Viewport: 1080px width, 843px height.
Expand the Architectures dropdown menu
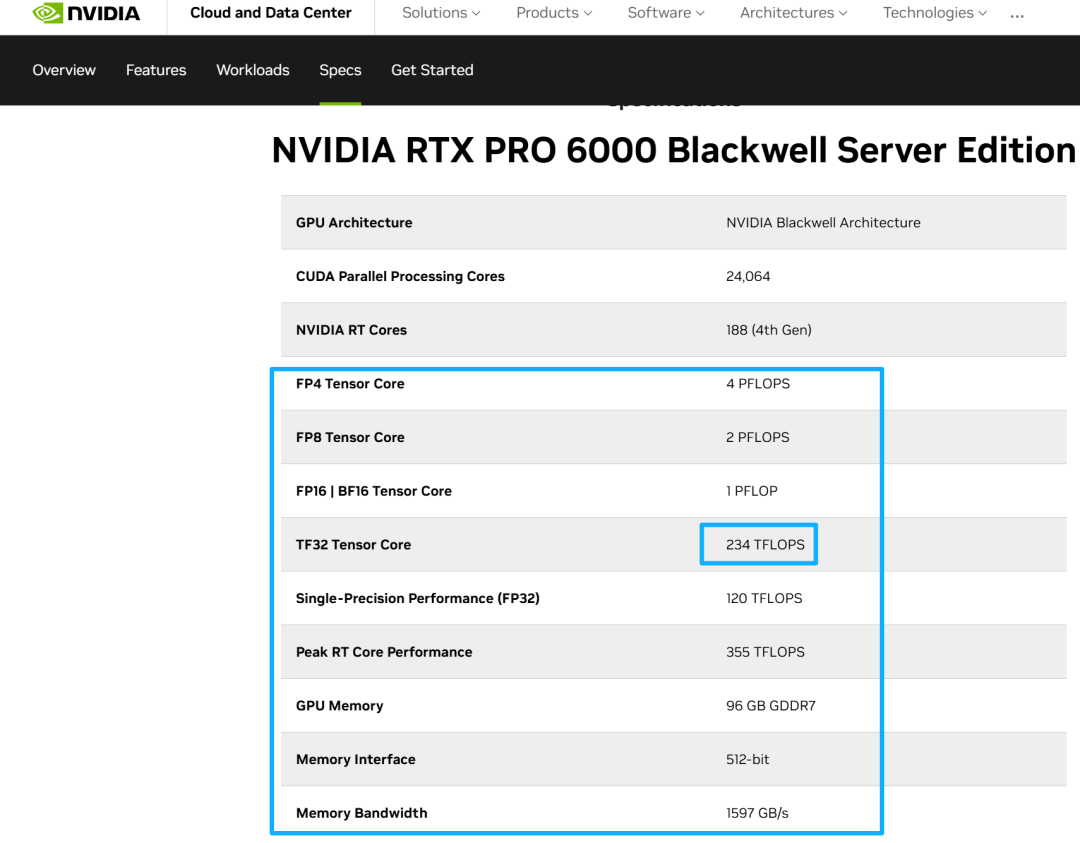coord(793,12)
